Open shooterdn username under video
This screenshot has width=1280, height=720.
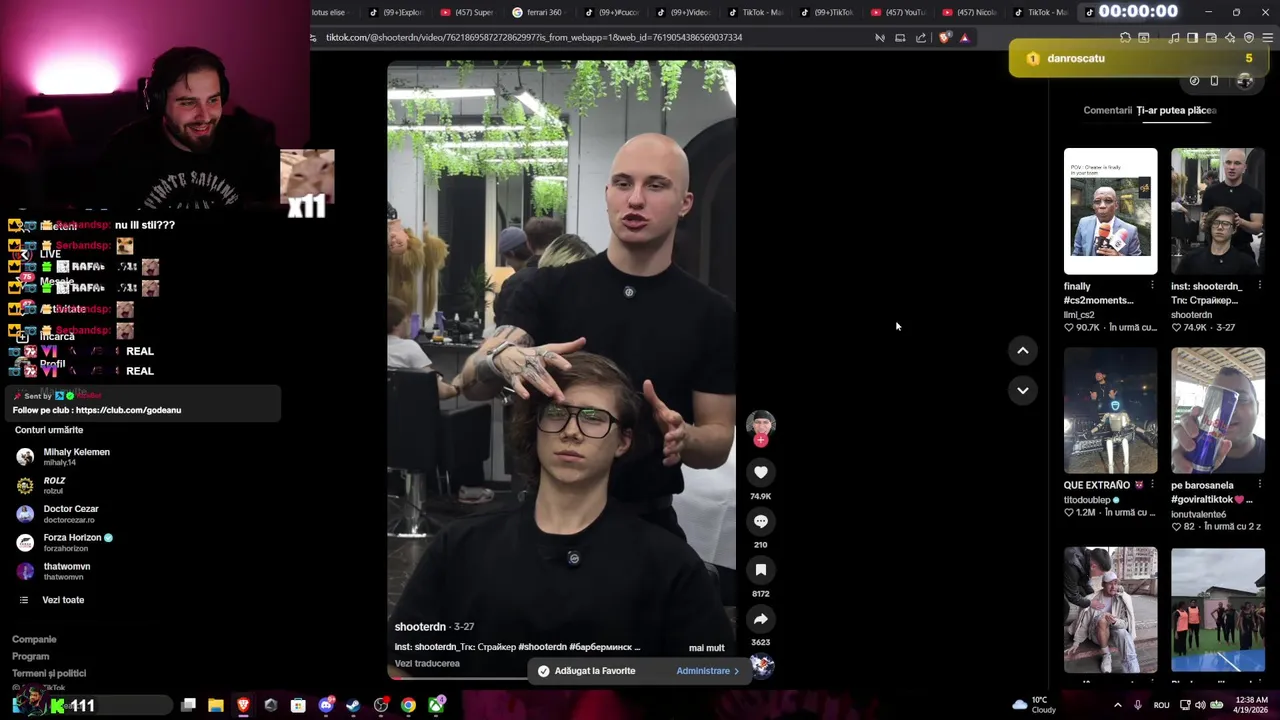coord(420,627)
